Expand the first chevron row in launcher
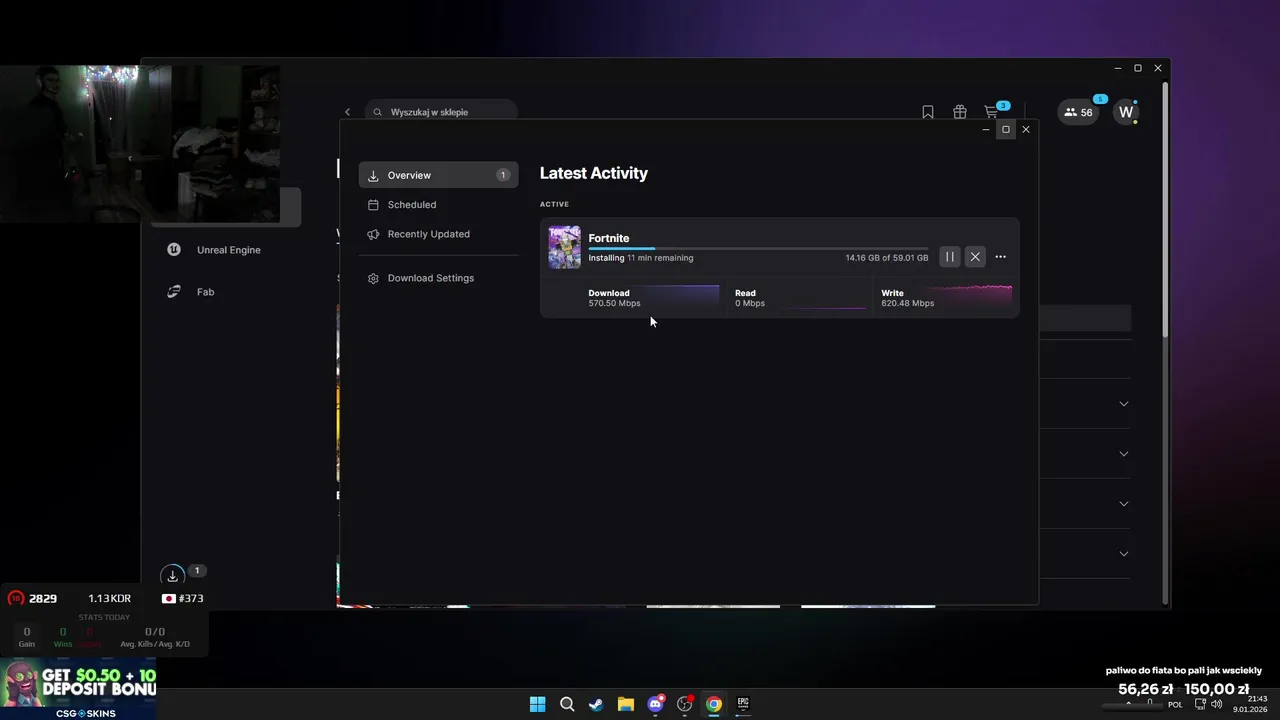The height and width of the screenshot is (720, 1280). coord(1124,404)
